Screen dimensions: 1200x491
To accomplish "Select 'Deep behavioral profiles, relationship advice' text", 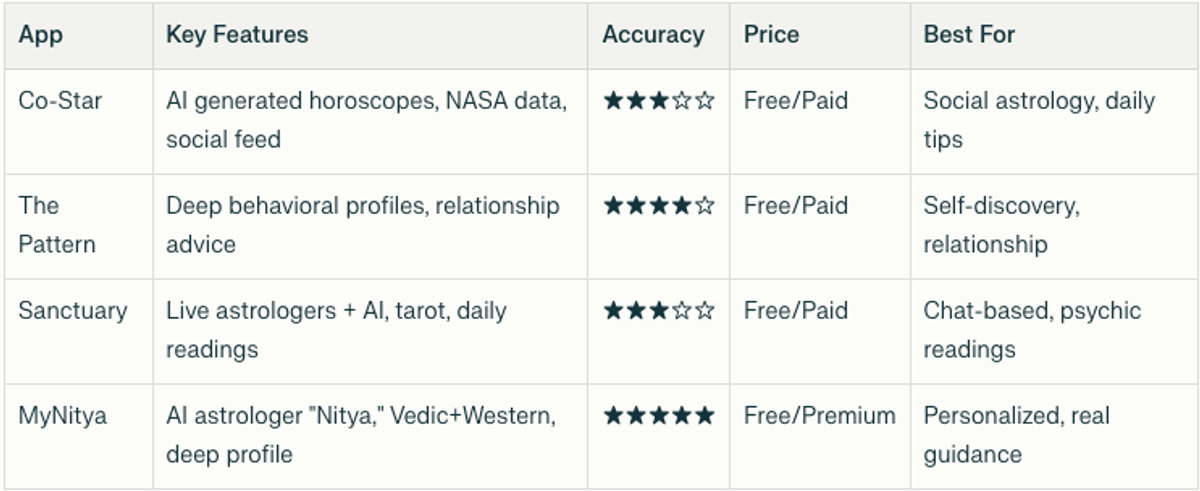I will click(363, 225).
